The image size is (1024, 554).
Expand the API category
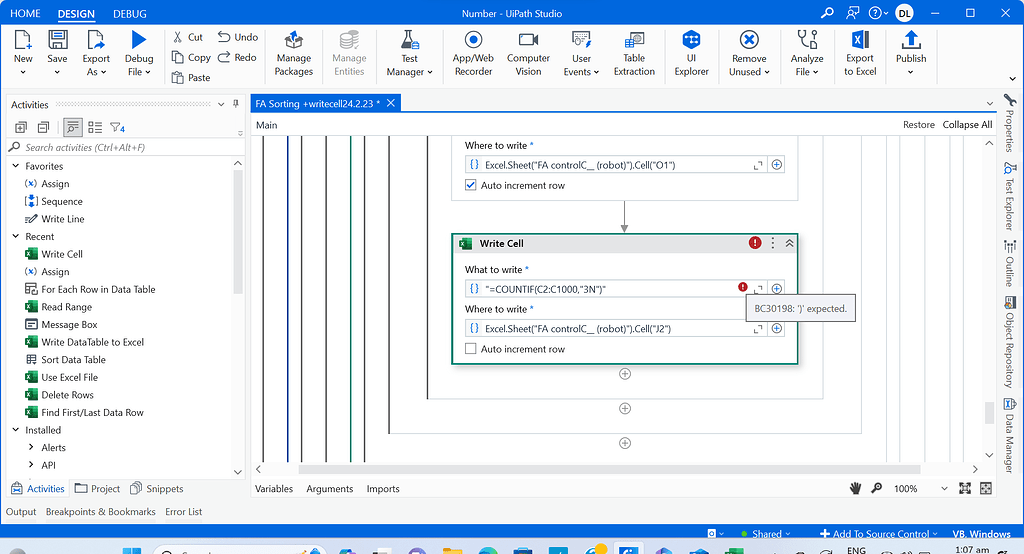coord(31,465)
